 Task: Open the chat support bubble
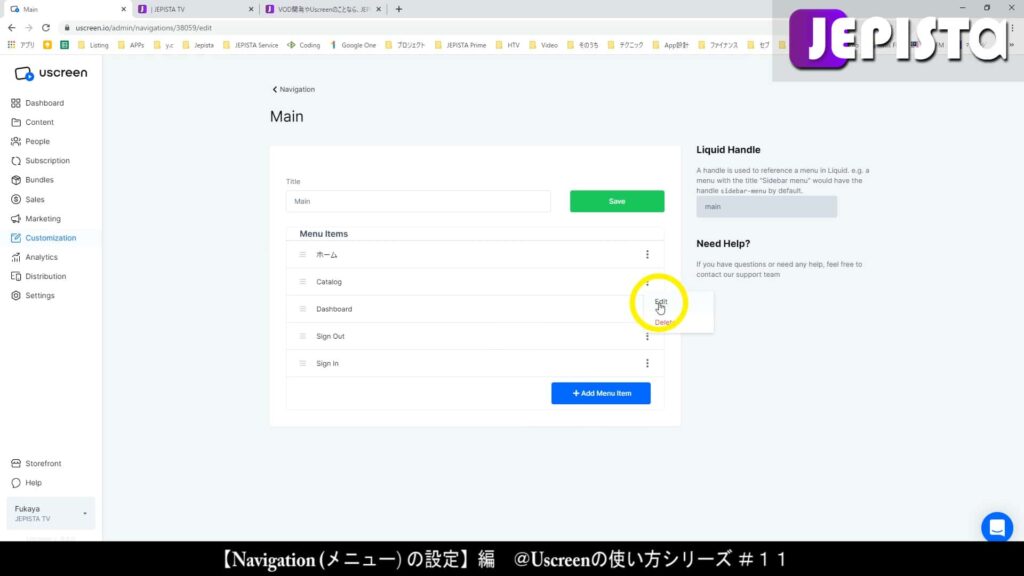pyautogui.click(x=996, y=527)
